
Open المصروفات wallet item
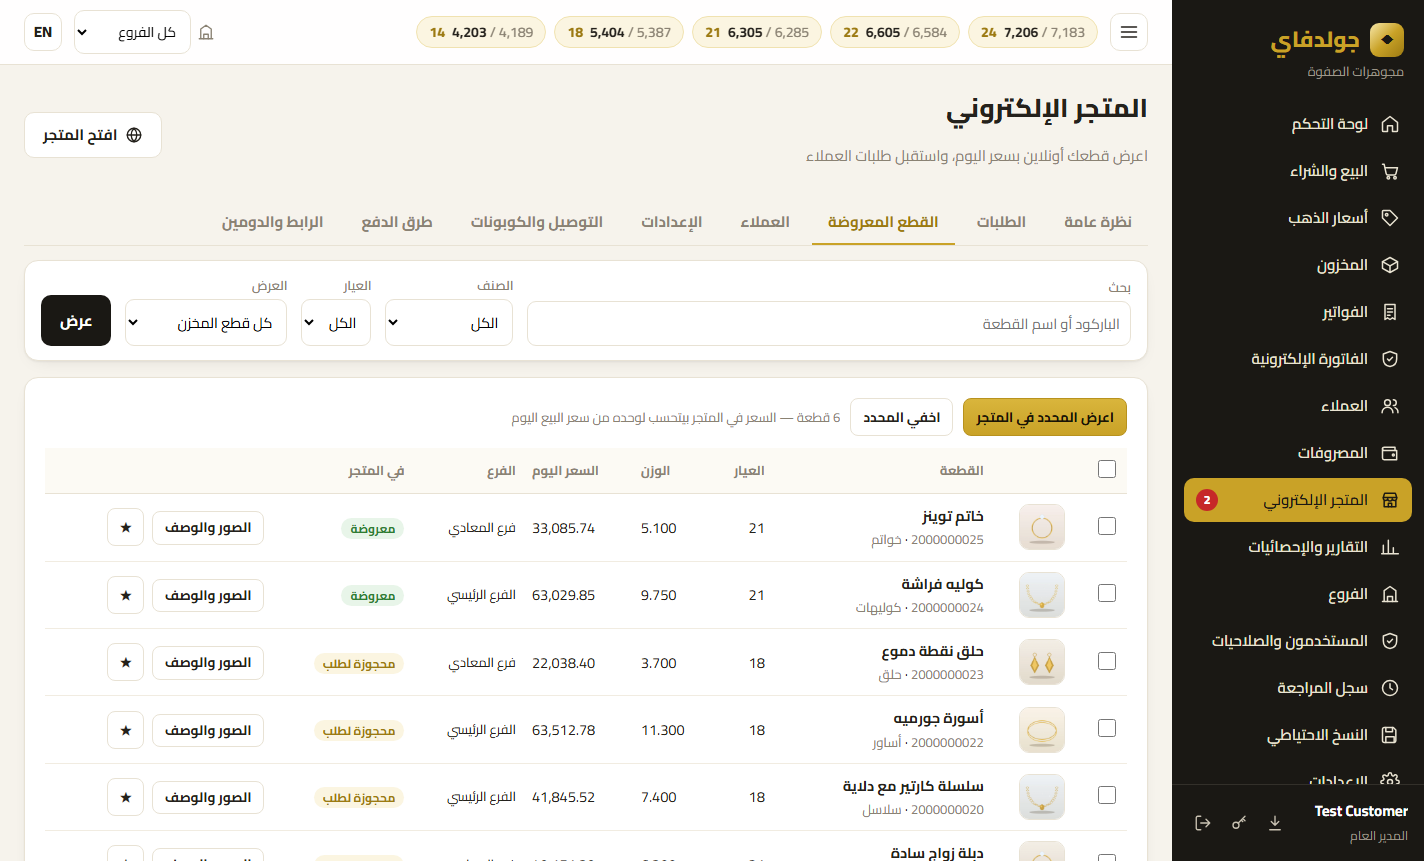coord(1298,453)
